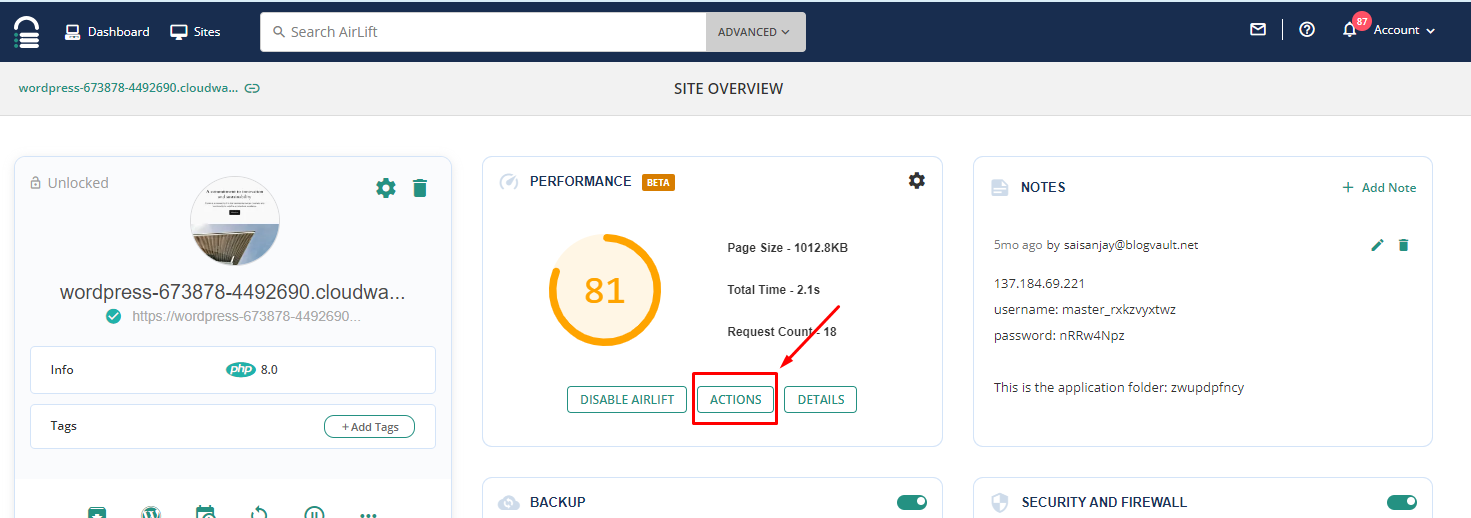The height and width of the screenshot is (518, 1471).
Task: Open Performance settings gear icon
Action: pyautogui.click(x=917, y=180)
